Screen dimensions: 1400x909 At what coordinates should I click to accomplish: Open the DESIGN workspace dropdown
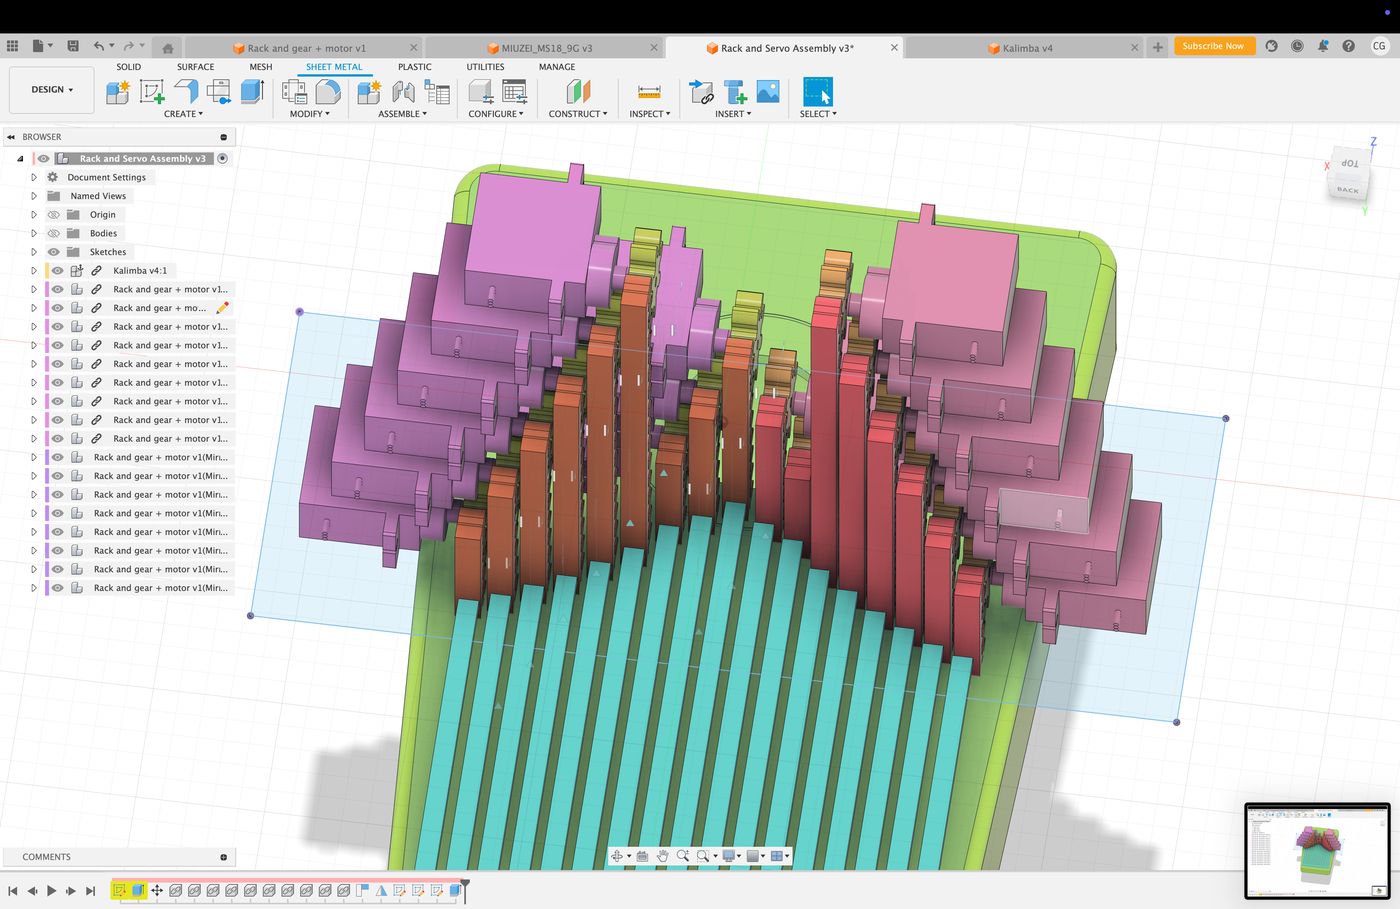pyautogui.click(x=52, y=90)
